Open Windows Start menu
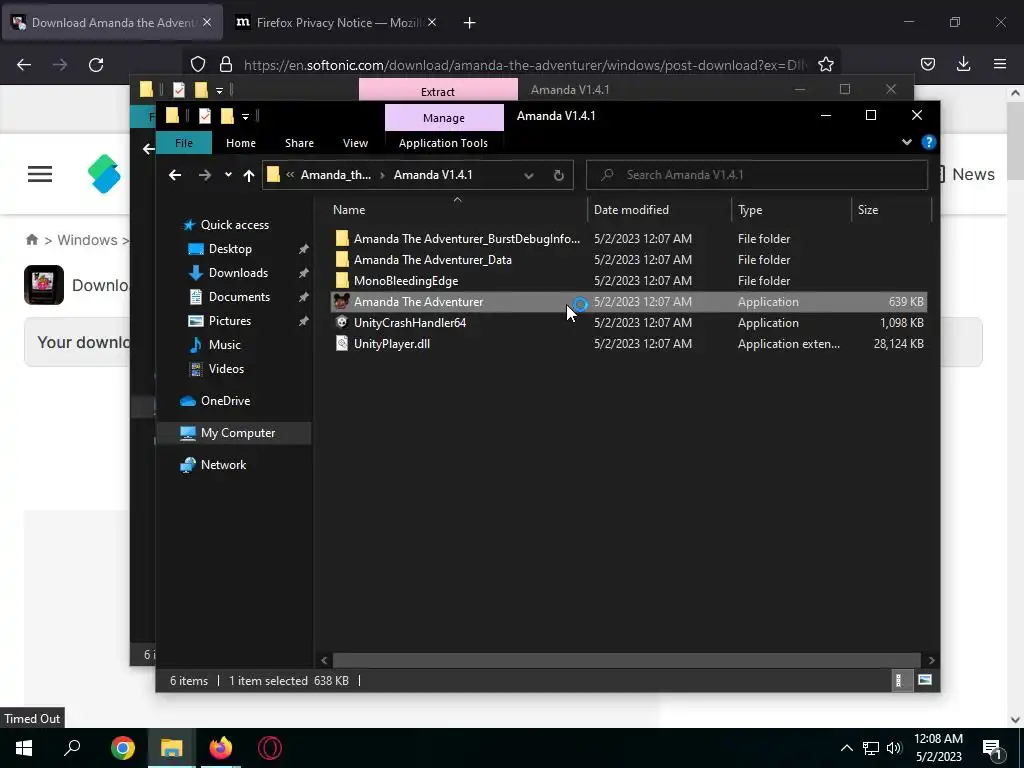 coord(24,748)
